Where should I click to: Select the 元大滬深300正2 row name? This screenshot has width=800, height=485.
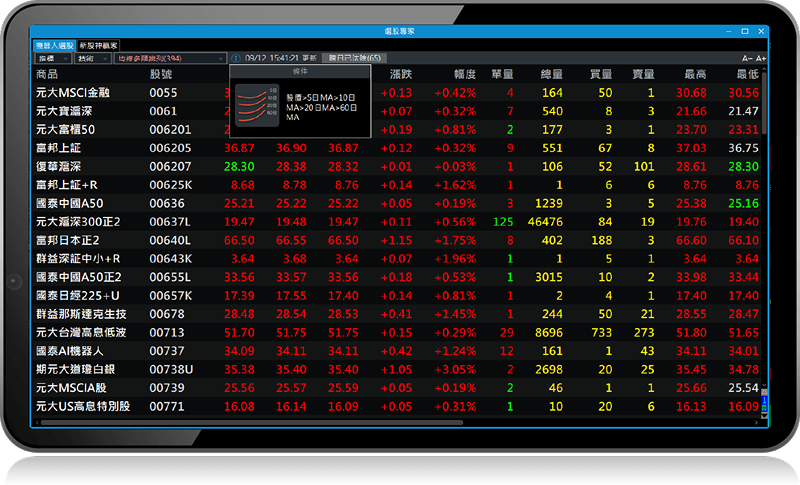pyautogui.click(x=78, y=222)
